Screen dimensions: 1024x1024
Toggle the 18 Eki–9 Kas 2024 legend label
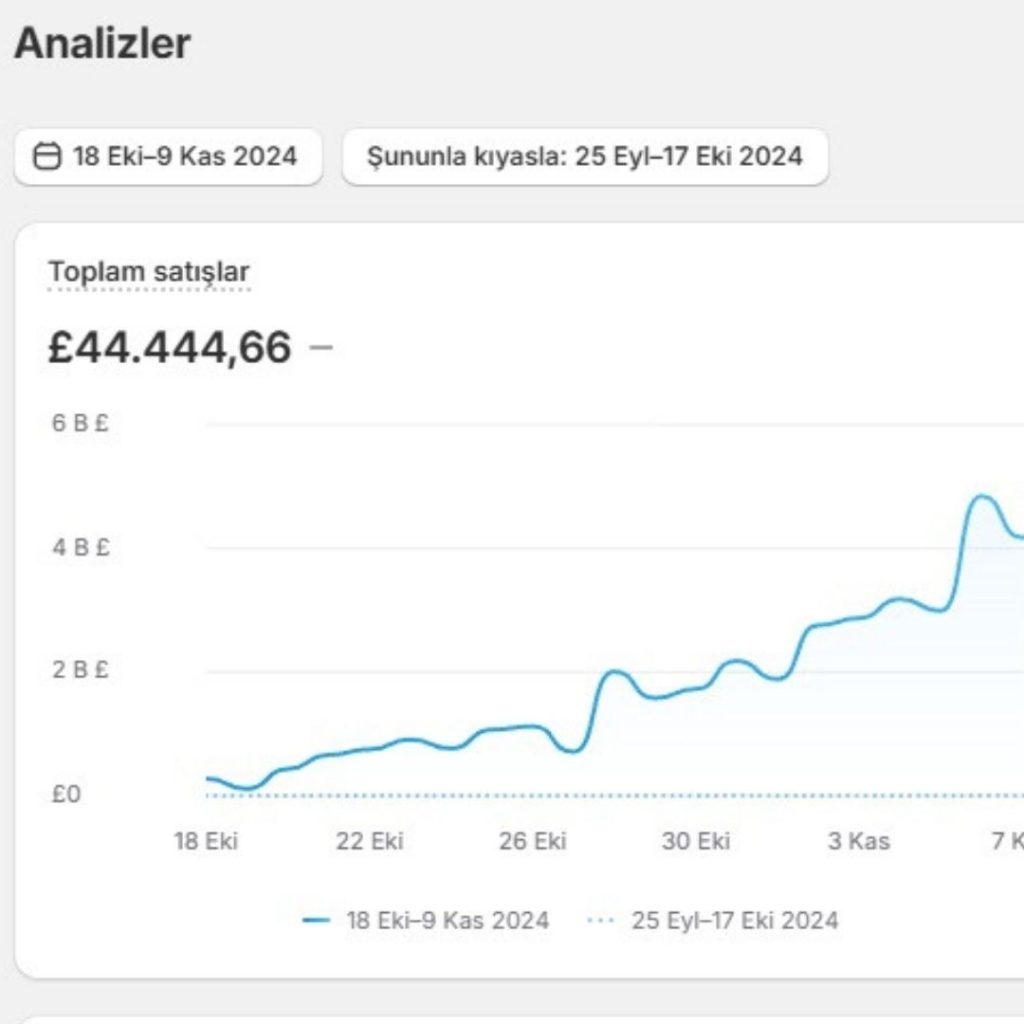coord(447,921)
